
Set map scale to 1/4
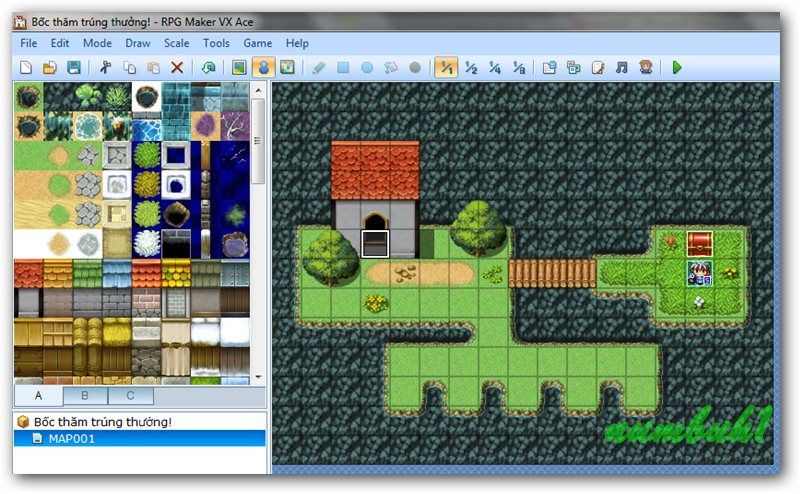pyautogui.click(x=495, y=67)
